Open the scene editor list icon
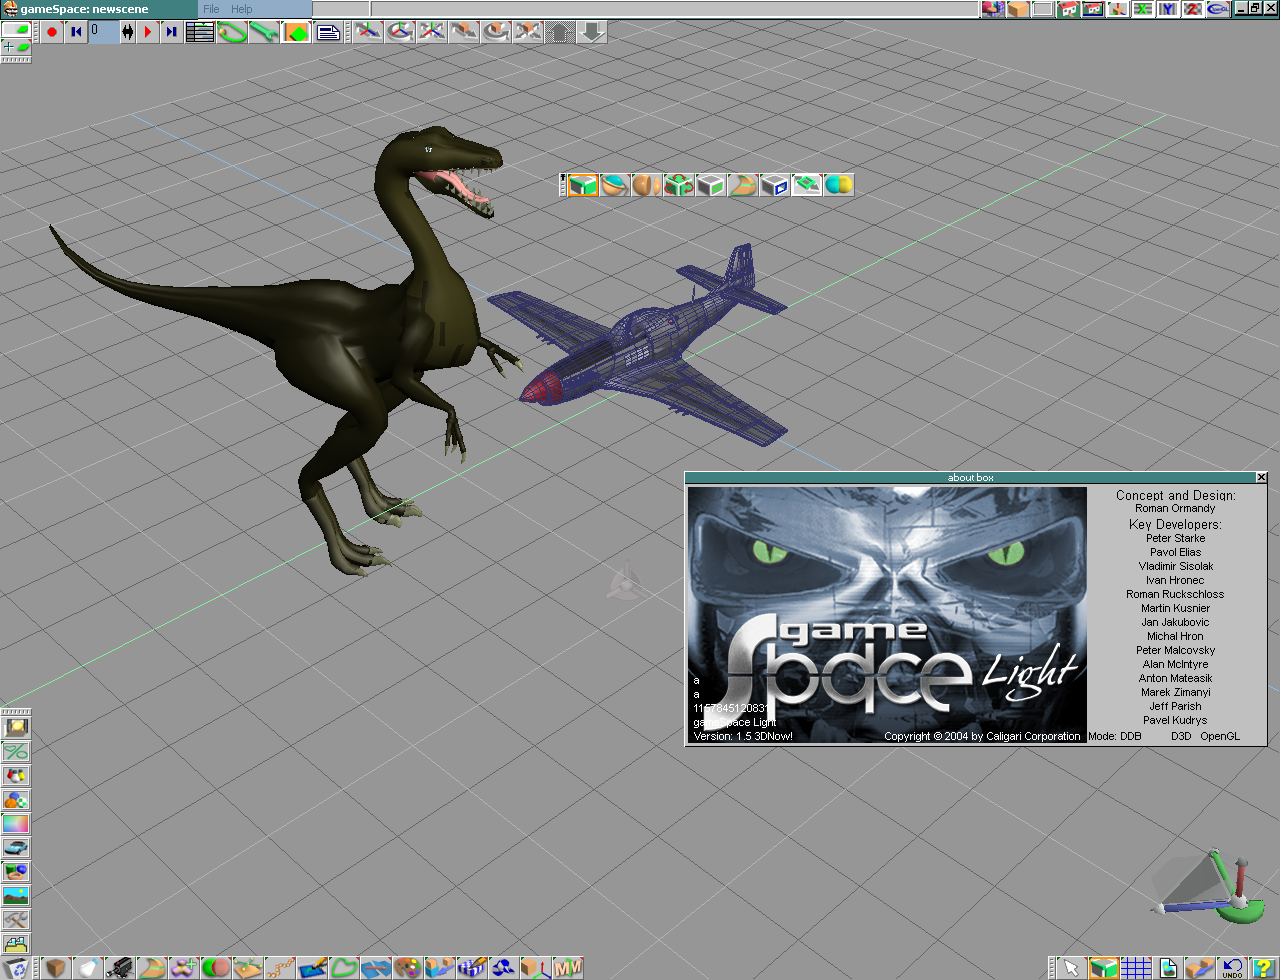1280x980 pixels. [x=200, y=32]
